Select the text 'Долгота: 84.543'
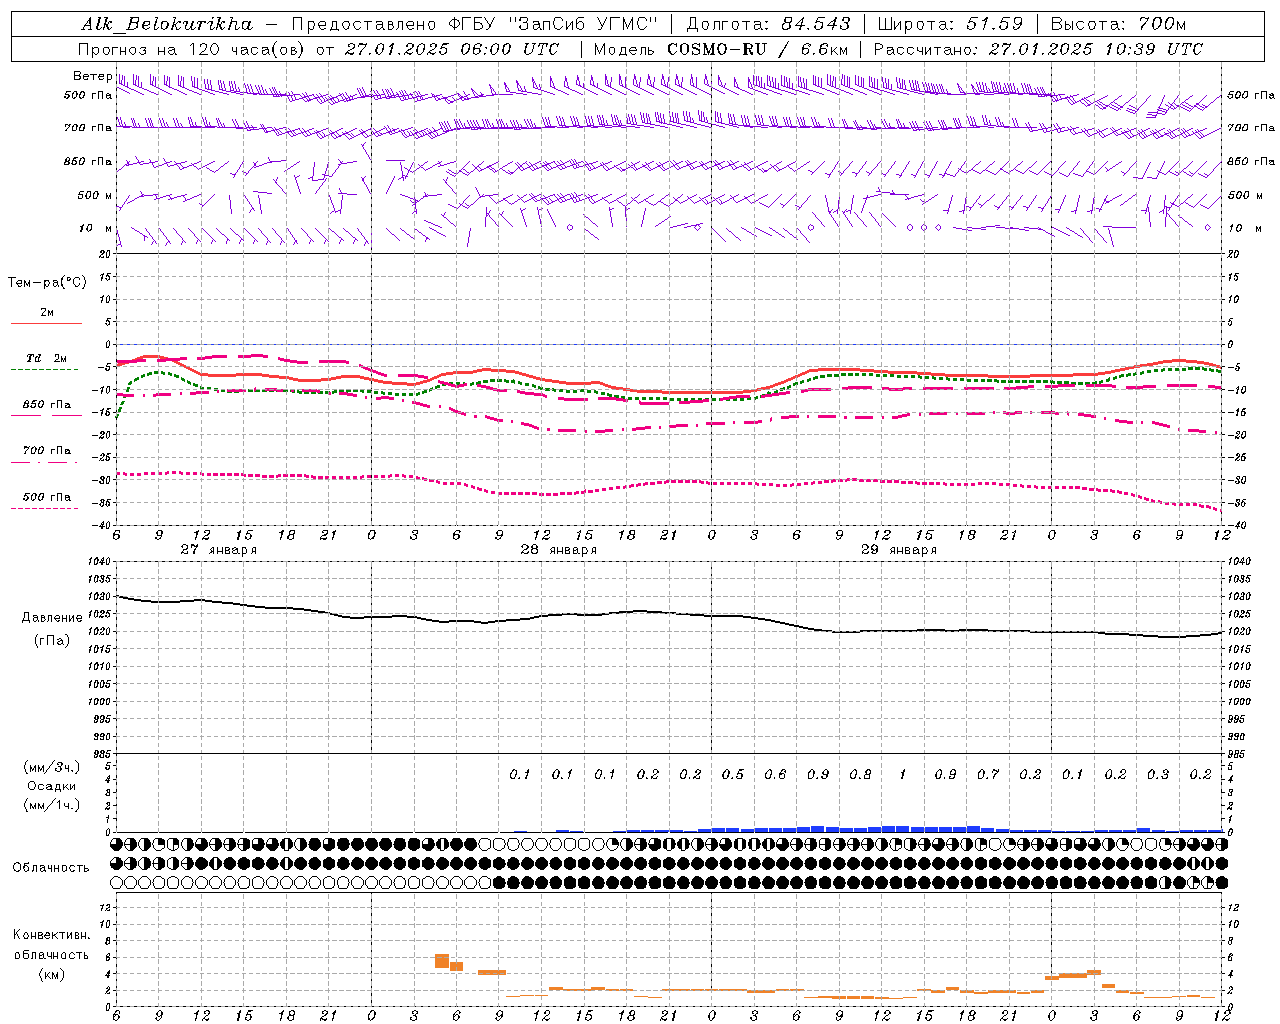 (769, 24)
